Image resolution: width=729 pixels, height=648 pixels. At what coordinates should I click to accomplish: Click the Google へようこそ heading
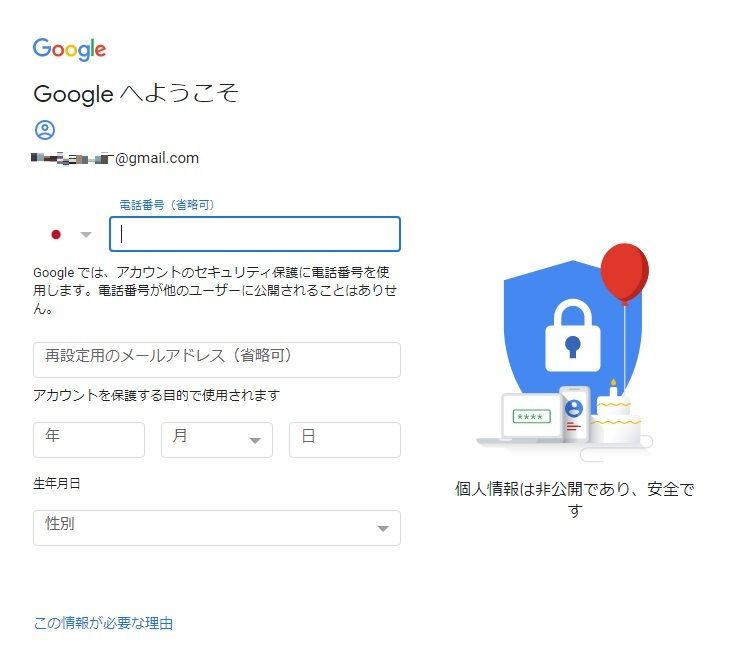pos(136,93)
